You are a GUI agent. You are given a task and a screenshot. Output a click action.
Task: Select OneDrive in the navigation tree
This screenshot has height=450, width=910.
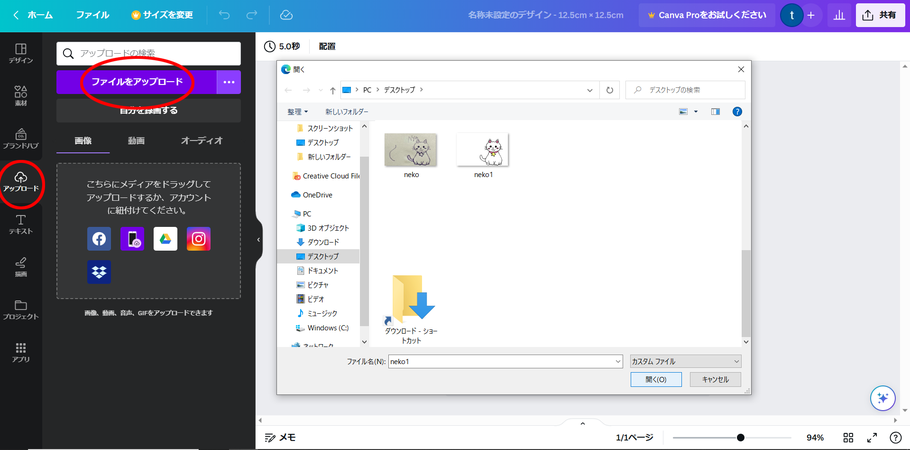click(x=317, y=195)
